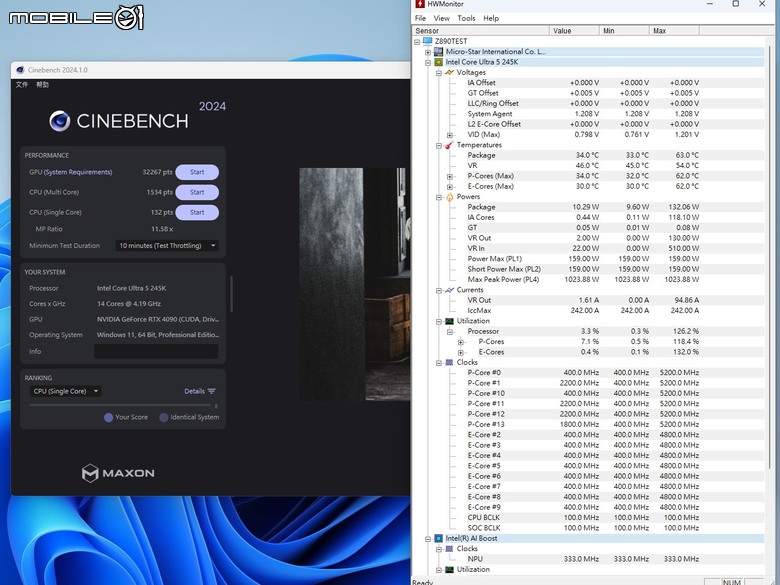Collapse the Voltages group
This screenshot has height=585, width=780.
pyautogui.click(x=439, y=73)
